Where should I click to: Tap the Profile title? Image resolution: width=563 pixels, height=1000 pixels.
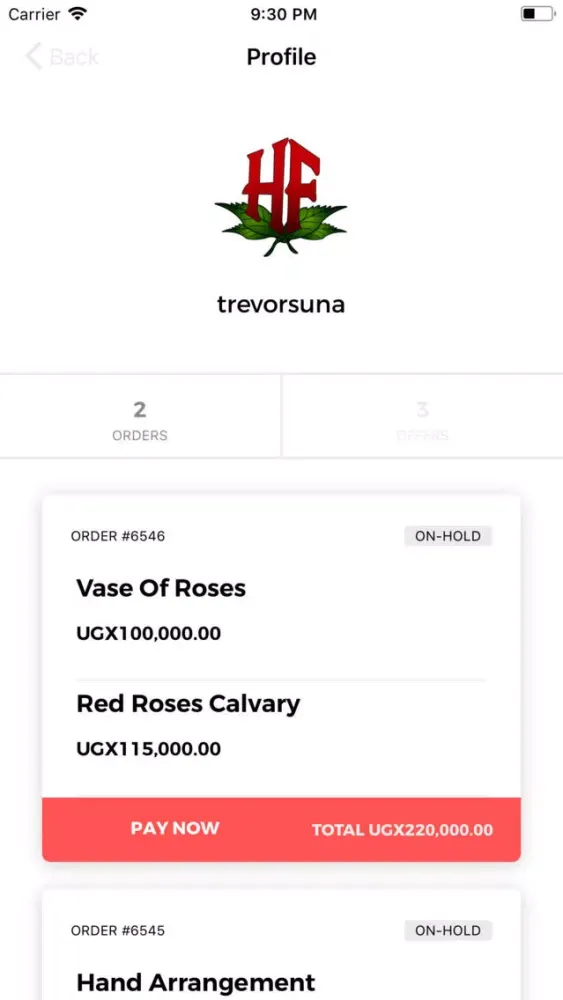281,57
